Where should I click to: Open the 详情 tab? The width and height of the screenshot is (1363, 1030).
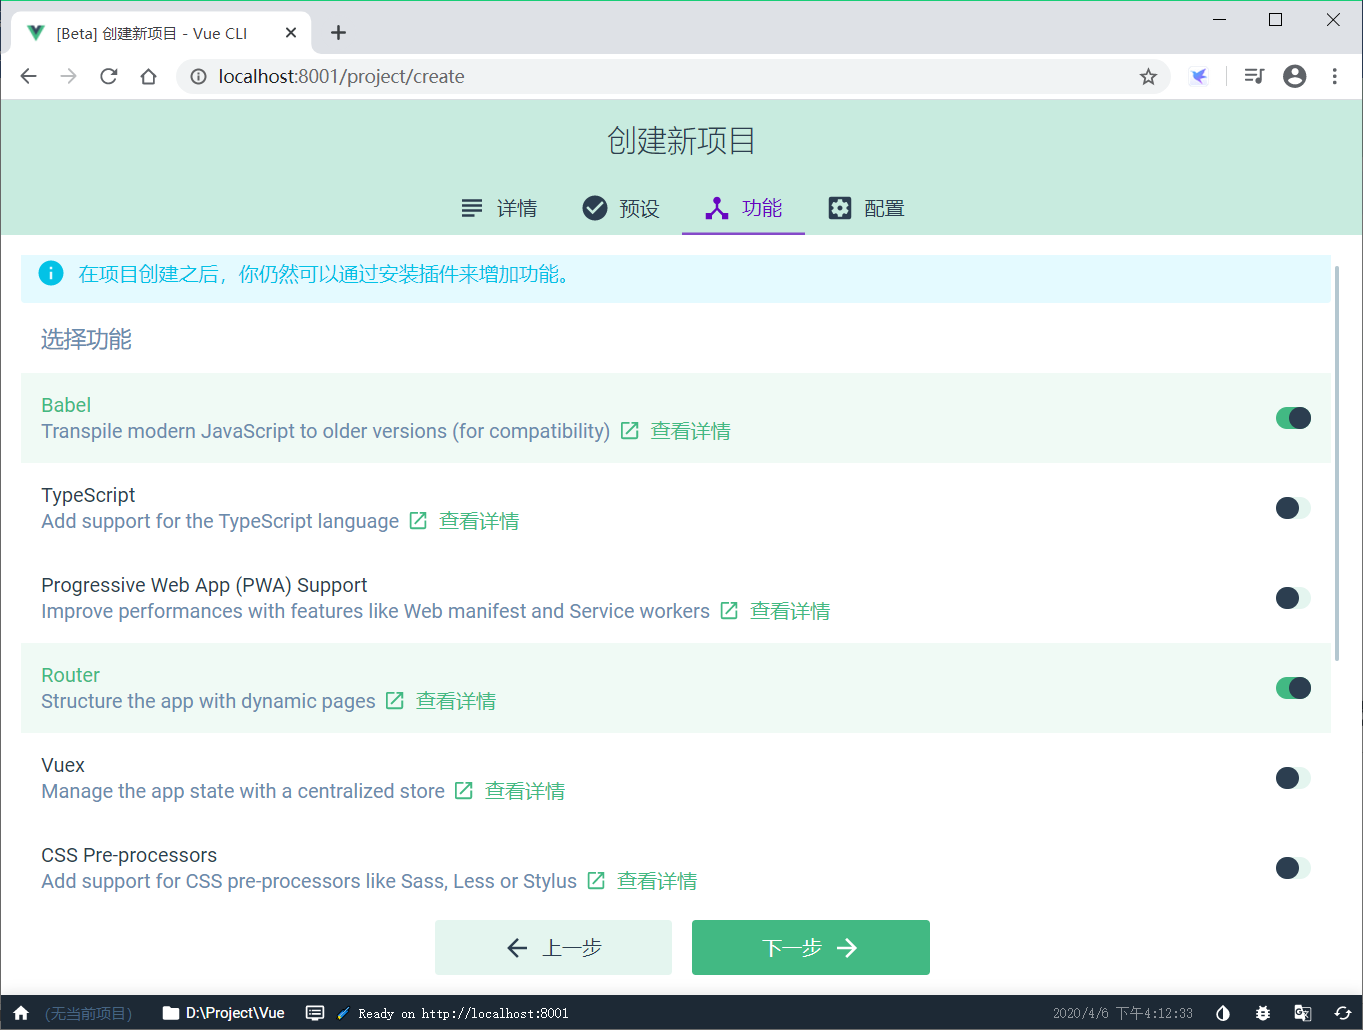pyautogui.click(x=499, y=208)
